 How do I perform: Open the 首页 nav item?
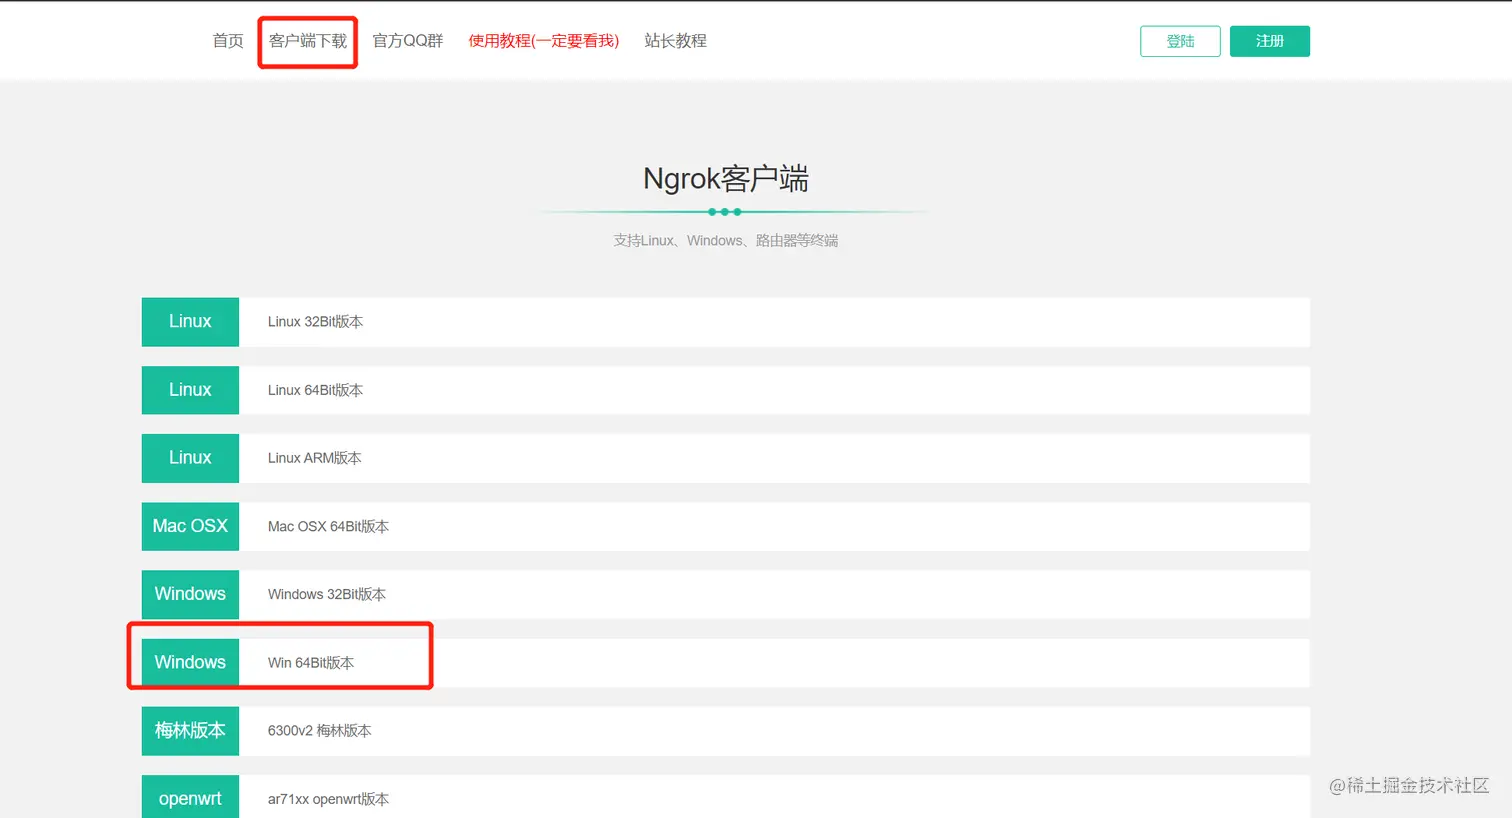click(228, 41)
